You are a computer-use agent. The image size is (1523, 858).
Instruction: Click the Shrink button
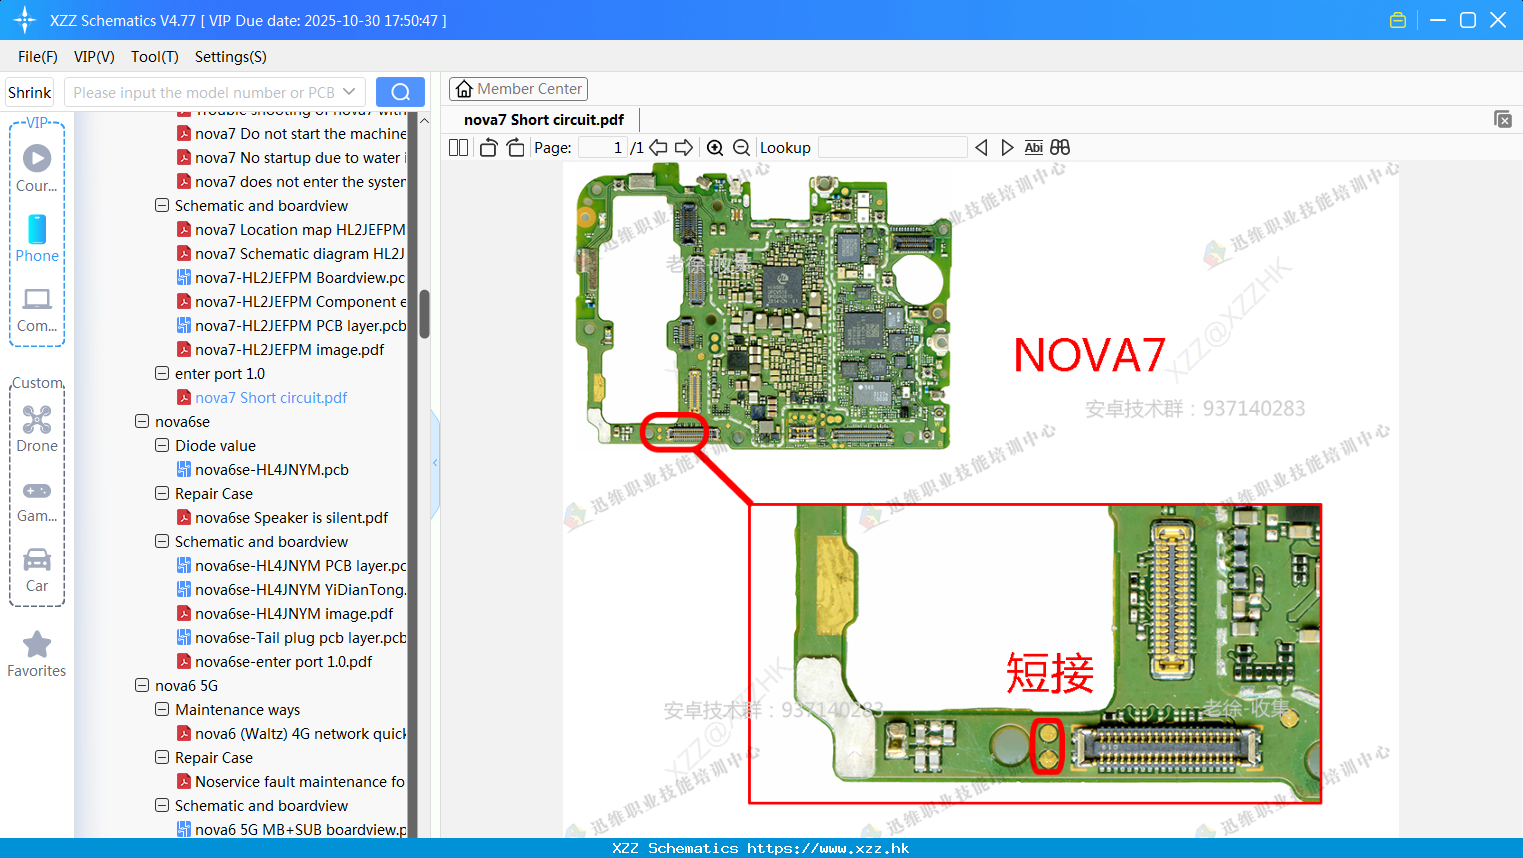point(29,92)
